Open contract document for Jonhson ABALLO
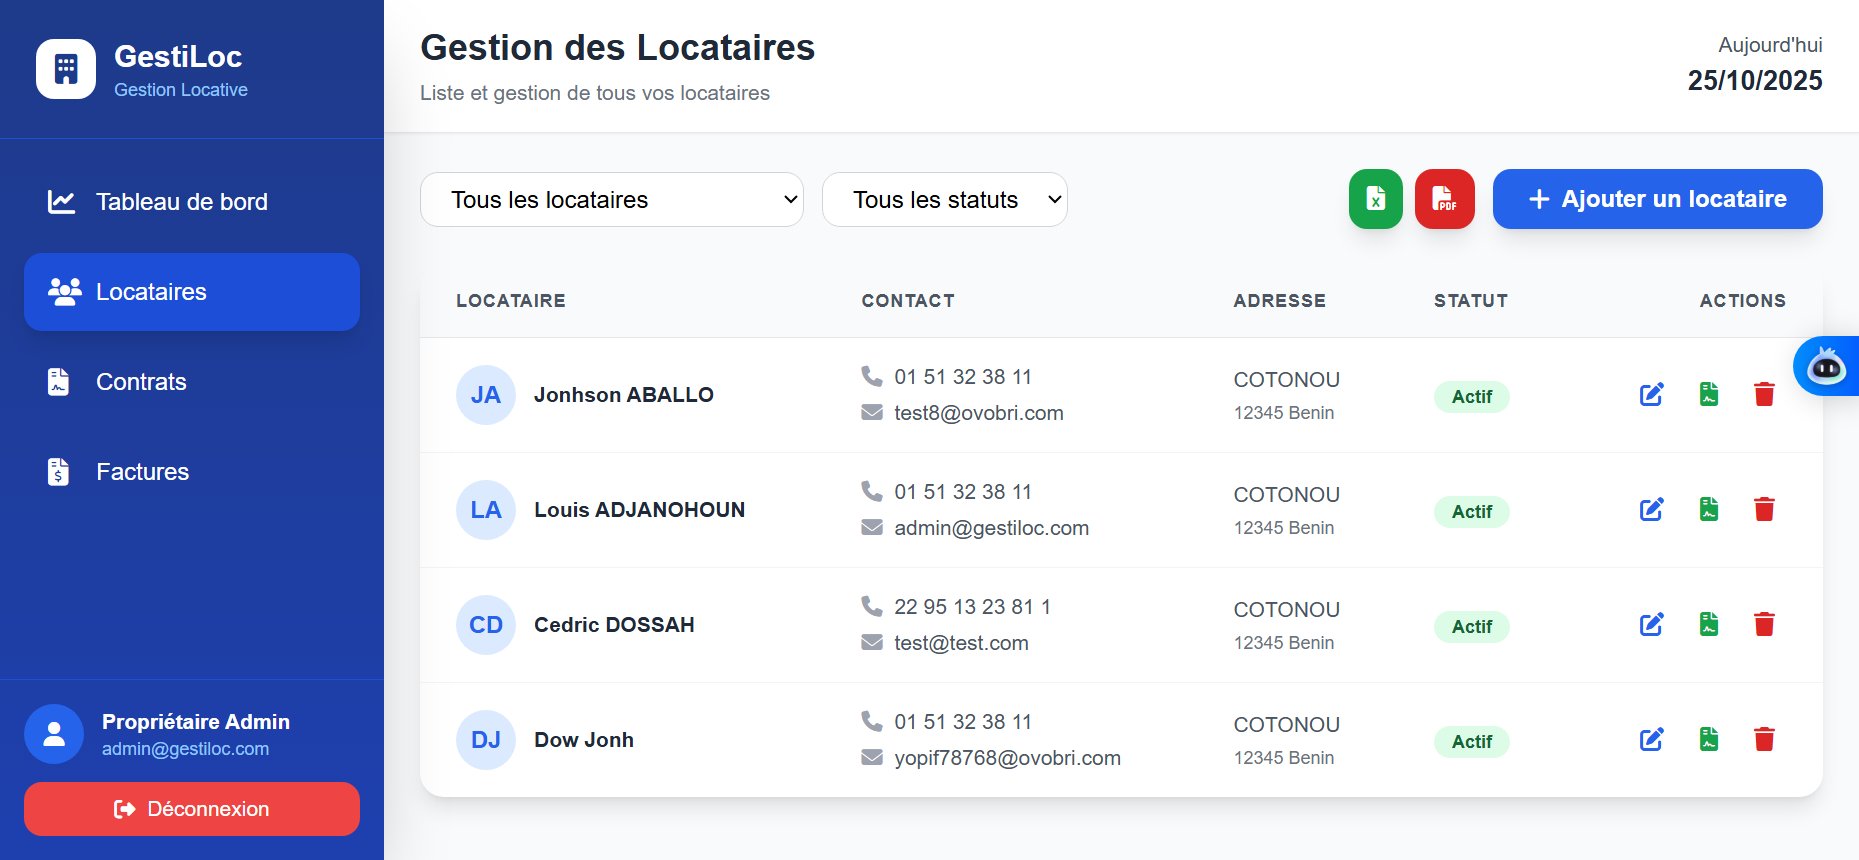The image size is (1859, 860). coord(1709,395)
